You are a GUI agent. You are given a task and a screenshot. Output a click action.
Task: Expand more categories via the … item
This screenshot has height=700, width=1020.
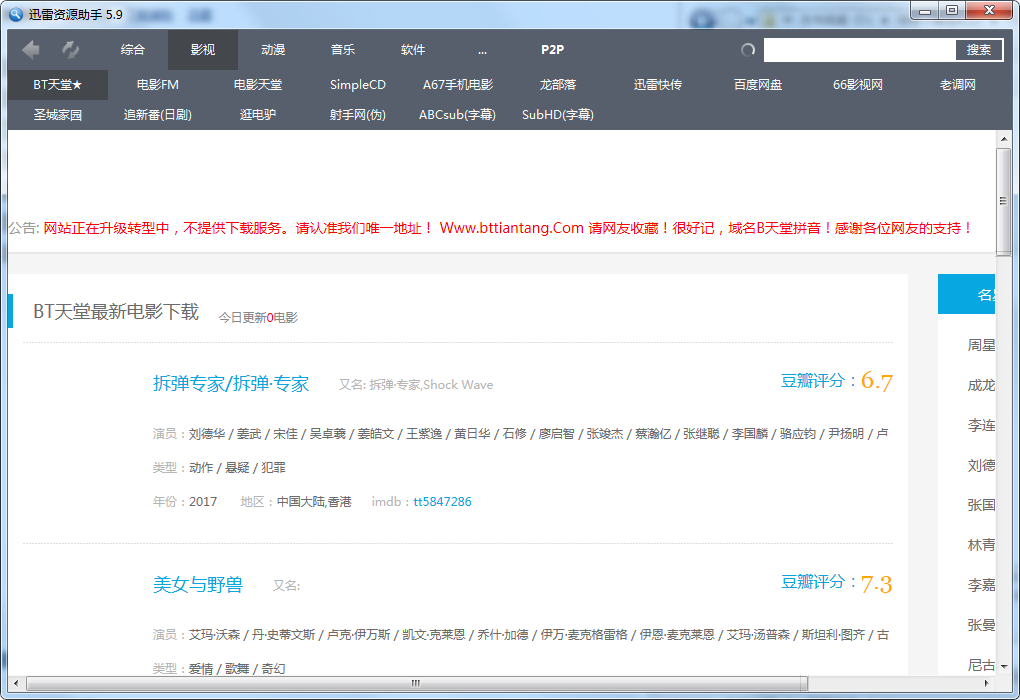(483, 50)
